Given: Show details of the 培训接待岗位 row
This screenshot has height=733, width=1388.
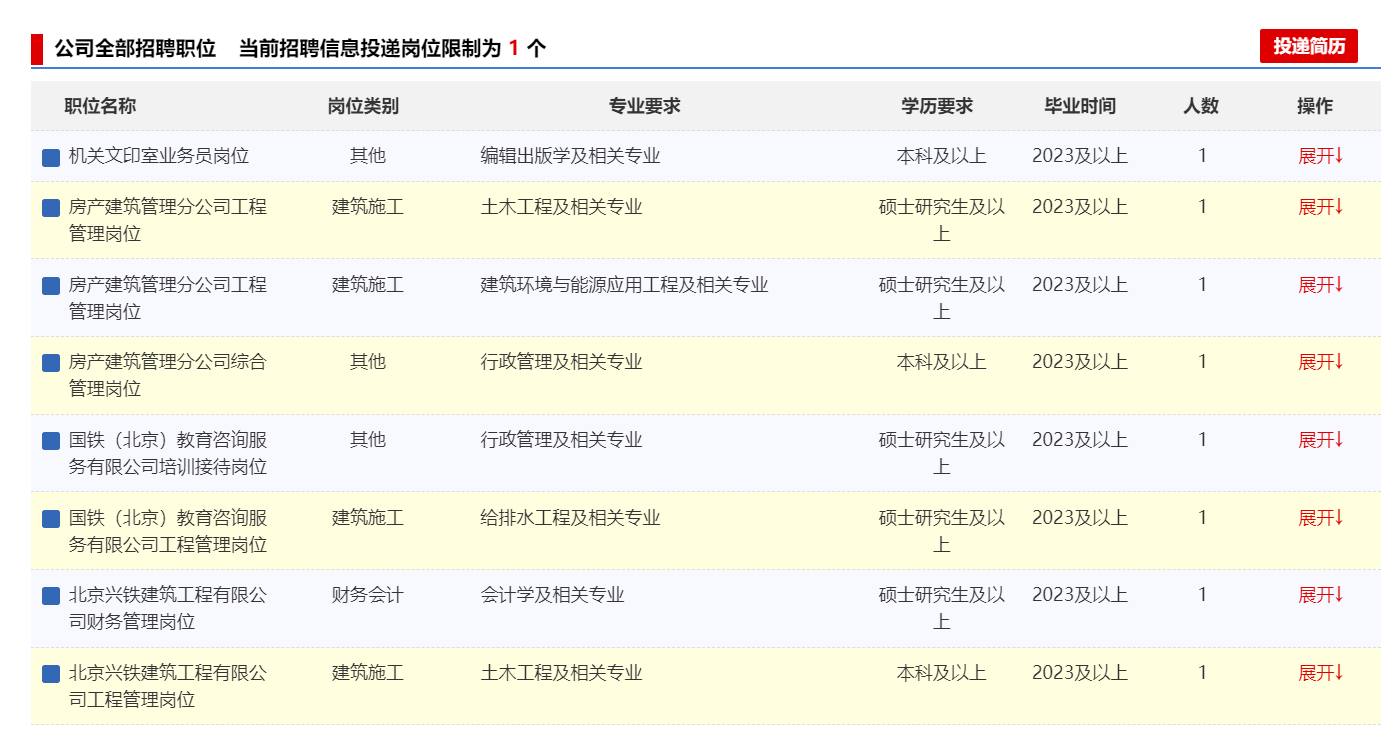Looking at the screenshot, I should 1320,440.
